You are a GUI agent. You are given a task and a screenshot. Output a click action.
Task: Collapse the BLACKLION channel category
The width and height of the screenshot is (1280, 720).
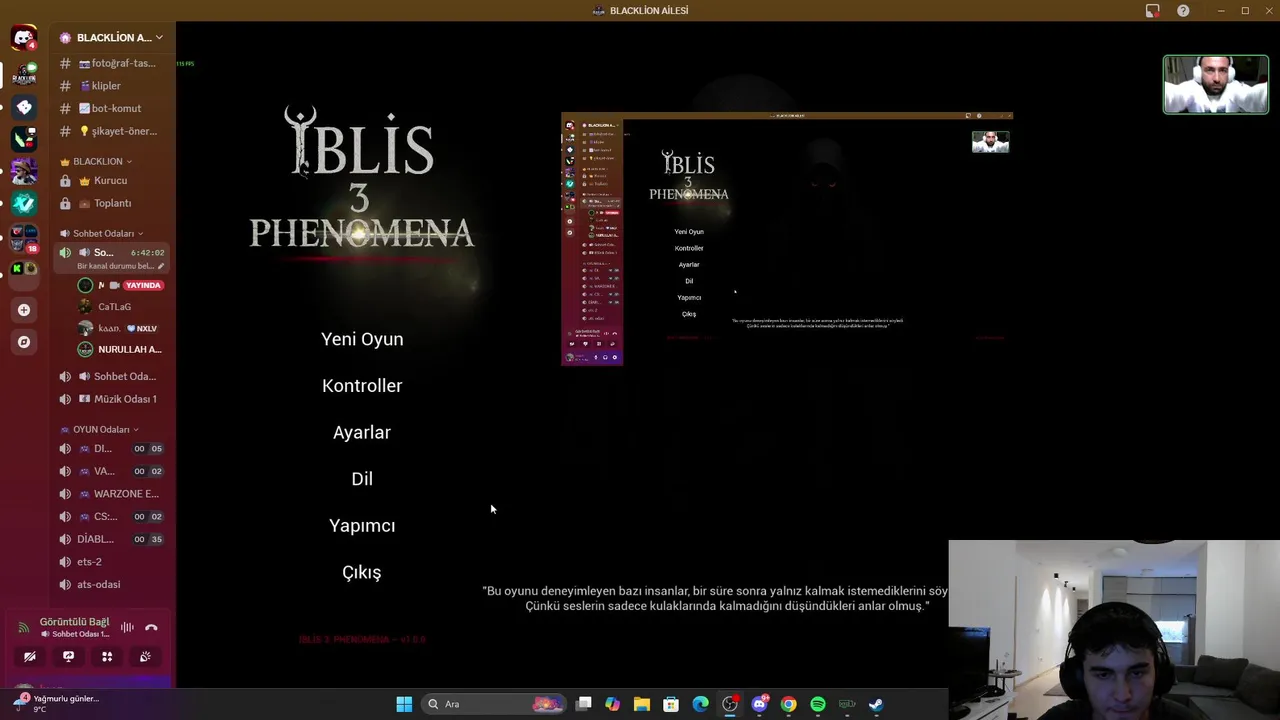[x=97, y=161]
